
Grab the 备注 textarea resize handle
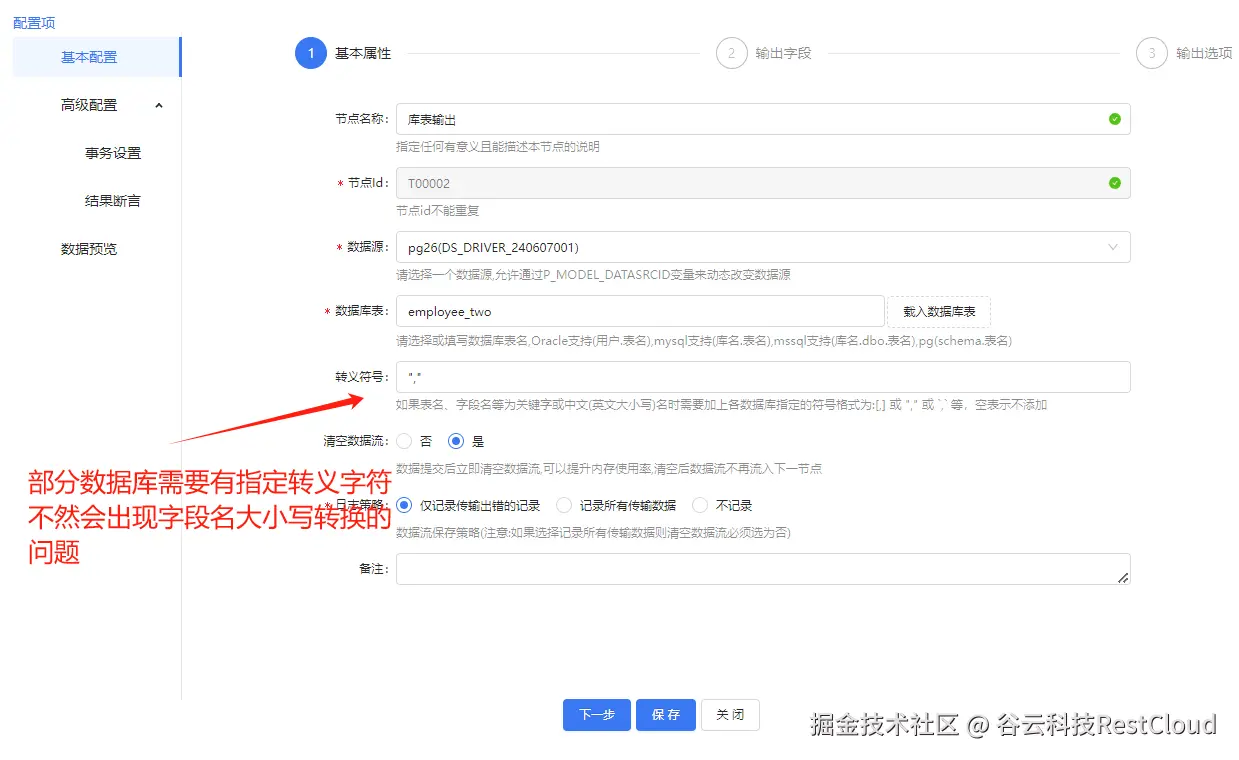(1123, 578)
